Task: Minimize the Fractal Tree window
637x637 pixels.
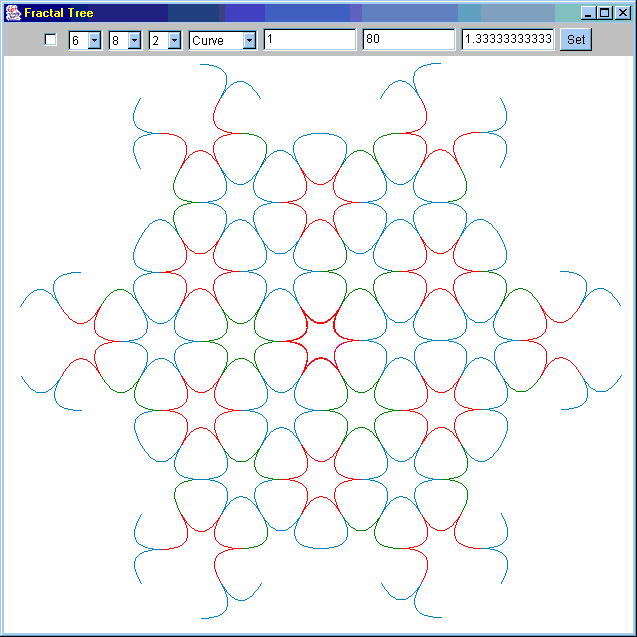Action: pyautogui.click(x=588, y=13)
